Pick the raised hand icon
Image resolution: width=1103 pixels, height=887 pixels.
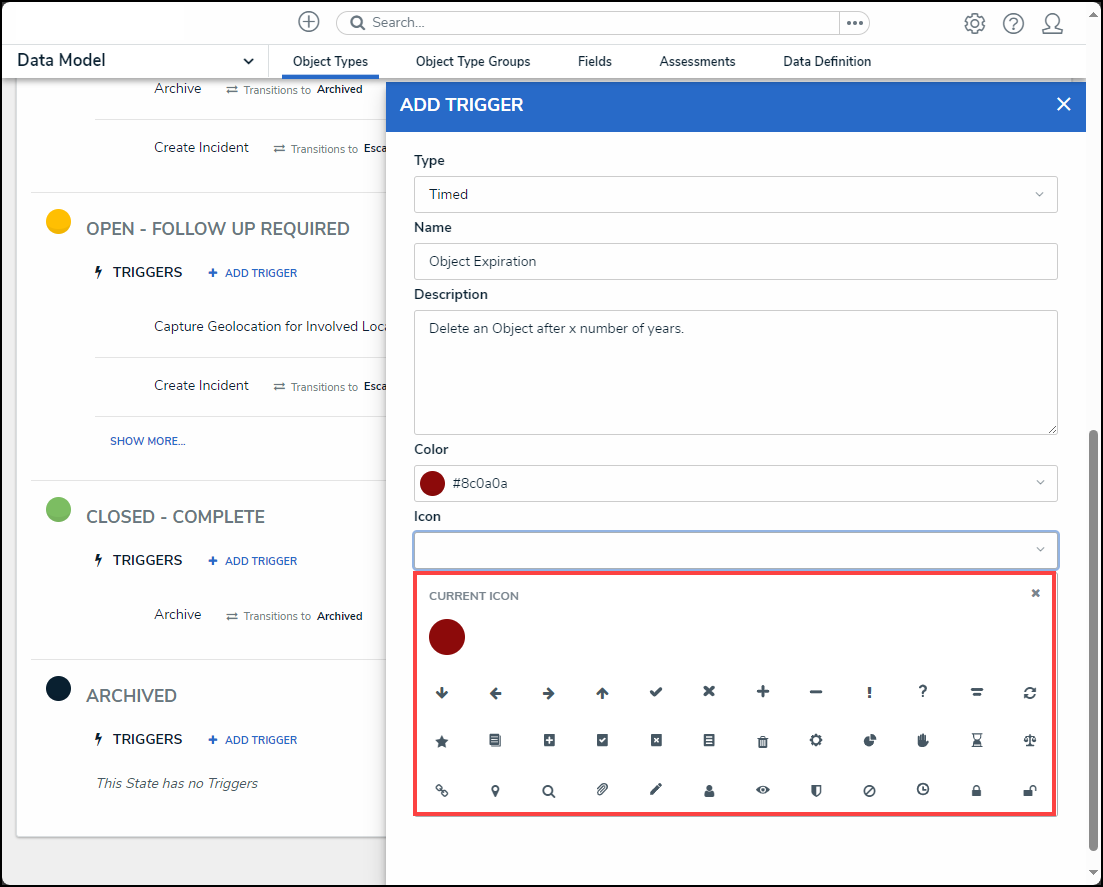(x=922, y=741)
